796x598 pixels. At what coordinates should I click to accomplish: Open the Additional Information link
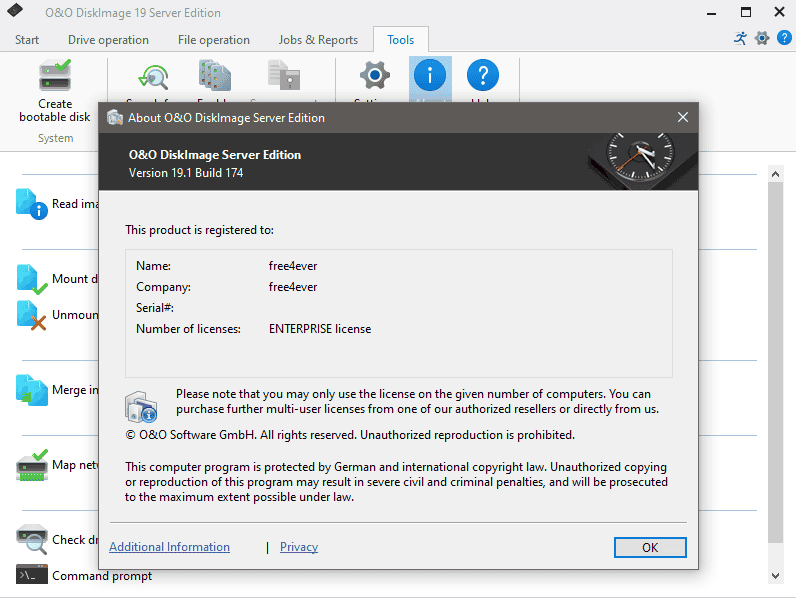coord(170,547)
